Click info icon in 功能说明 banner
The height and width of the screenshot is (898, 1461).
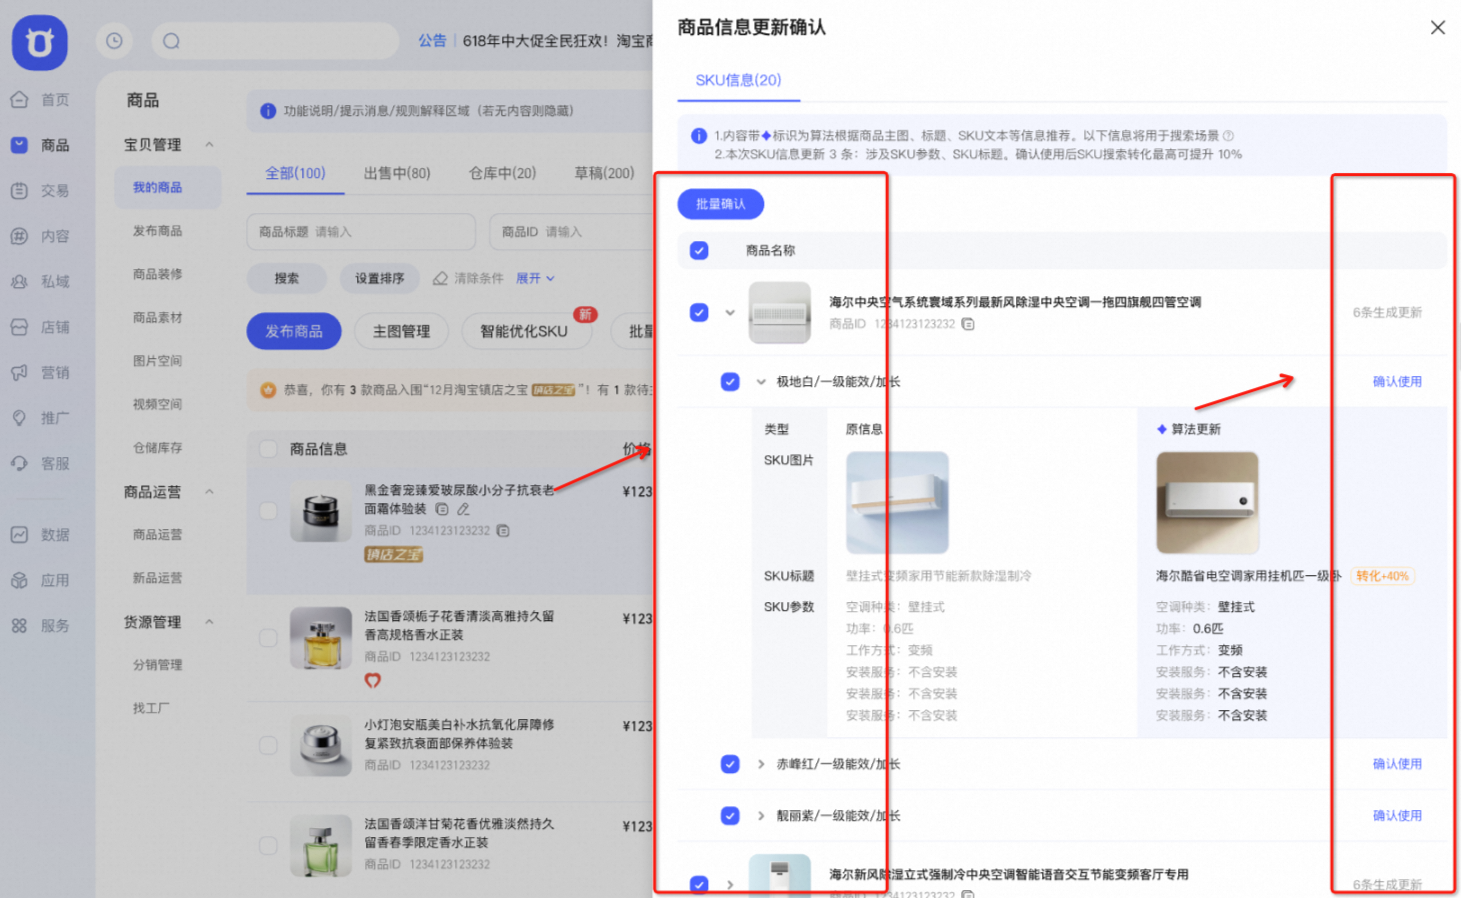click(x=268, y=111)
